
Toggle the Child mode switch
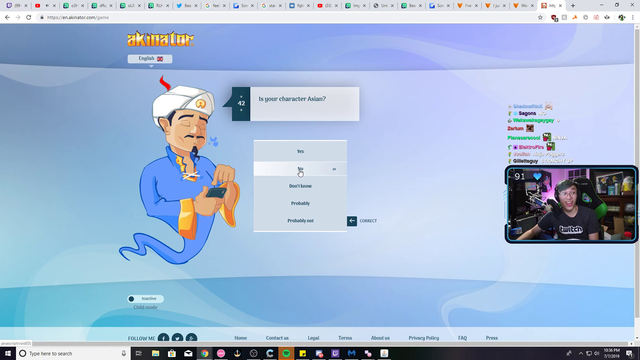145,299
